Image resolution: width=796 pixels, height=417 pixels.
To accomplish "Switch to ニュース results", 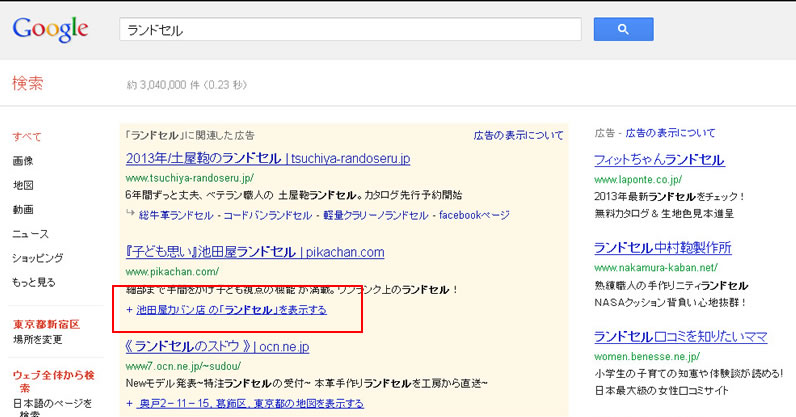I will [30, 234].
